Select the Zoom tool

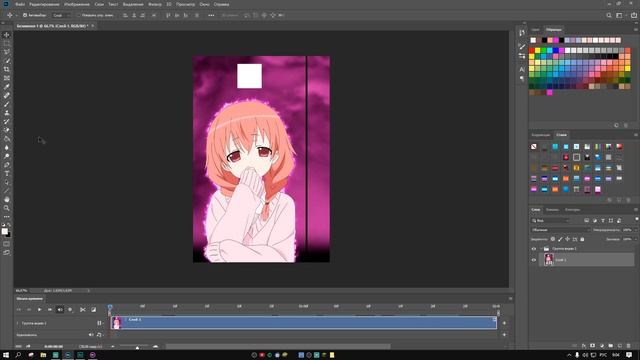coord(7,208)
